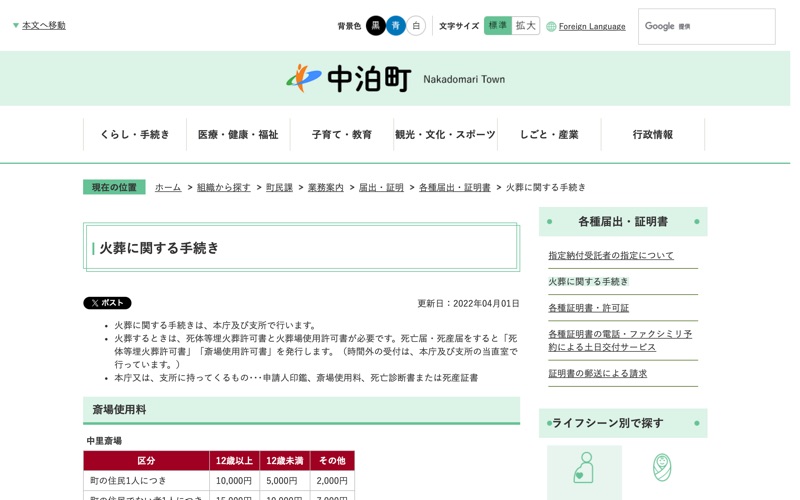Open 各種証明書の電話・ファクシミリ予約 sidebar link
Viewport: 800px width, 500px height.
pos(620,340)
